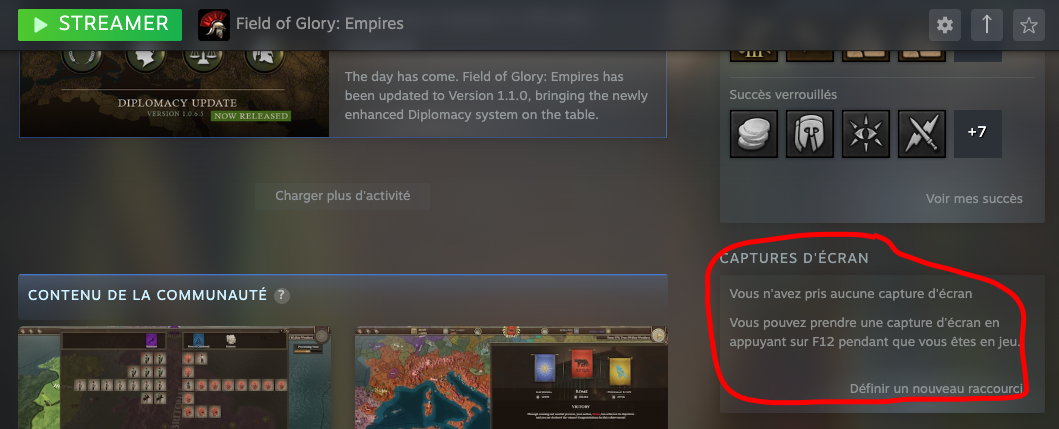Select the compass star locked achievement
Image resolution: width=1059 pixels, height=429 pixels.
coord(866,134)
